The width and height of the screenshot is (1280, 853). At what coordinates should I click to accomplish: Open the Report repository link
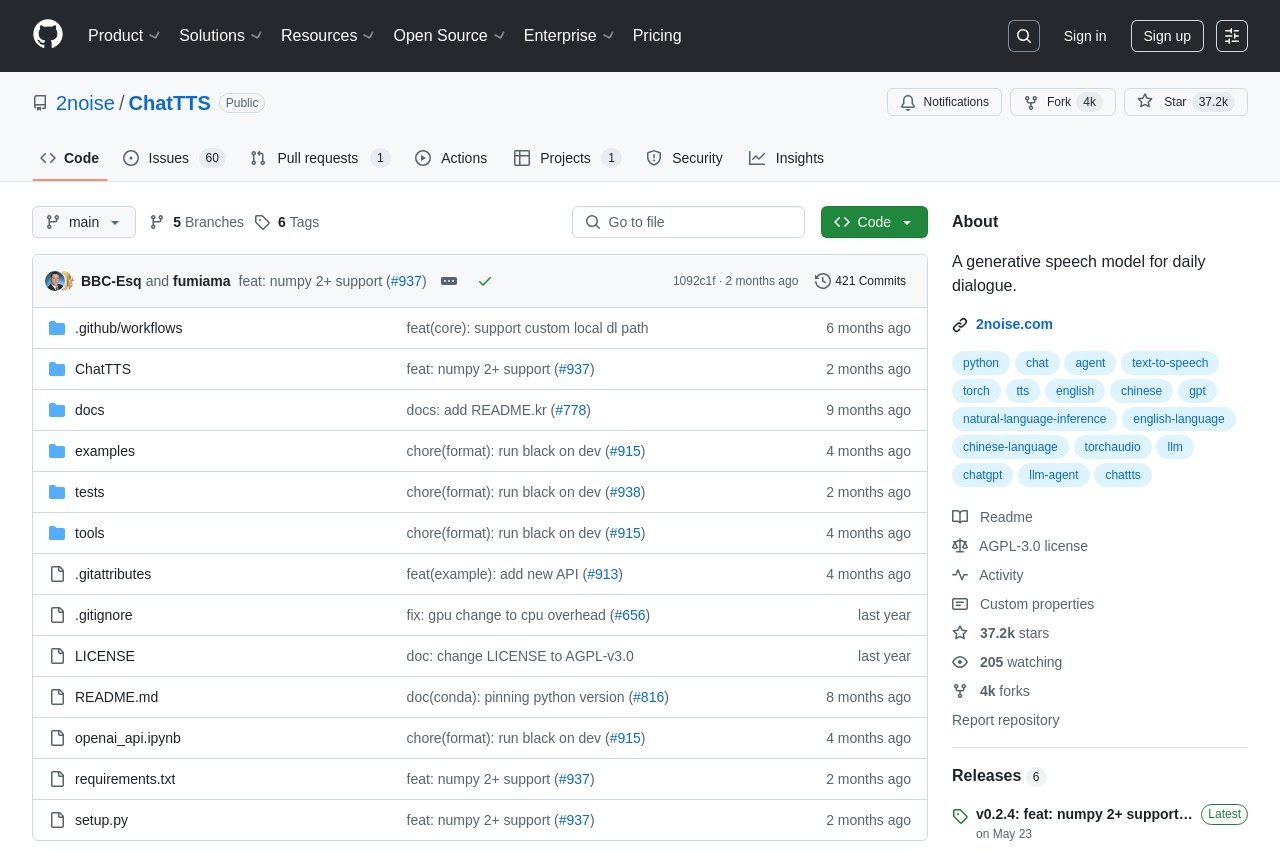[x=1005, y=720]
